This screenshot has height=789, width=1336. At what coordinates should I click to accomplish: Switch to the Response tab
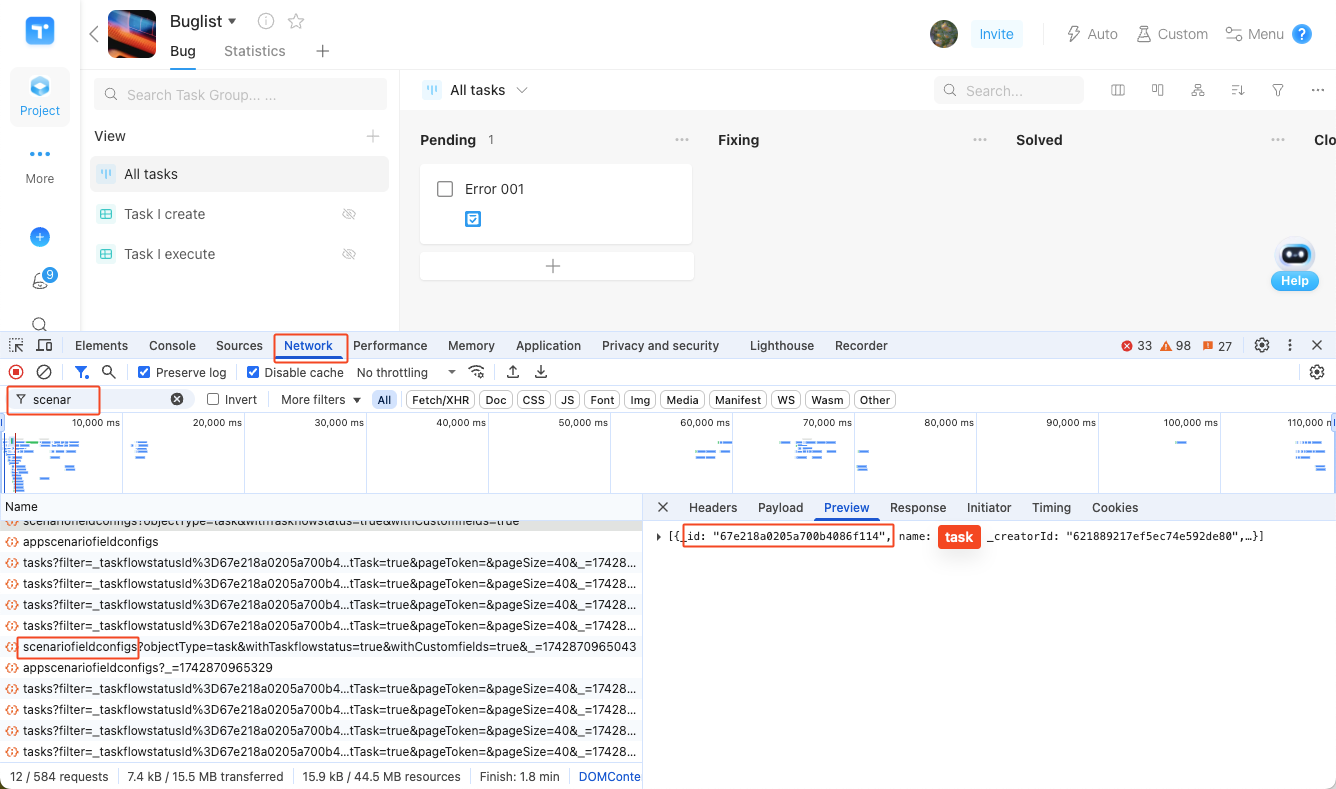[x=918, y=507]
